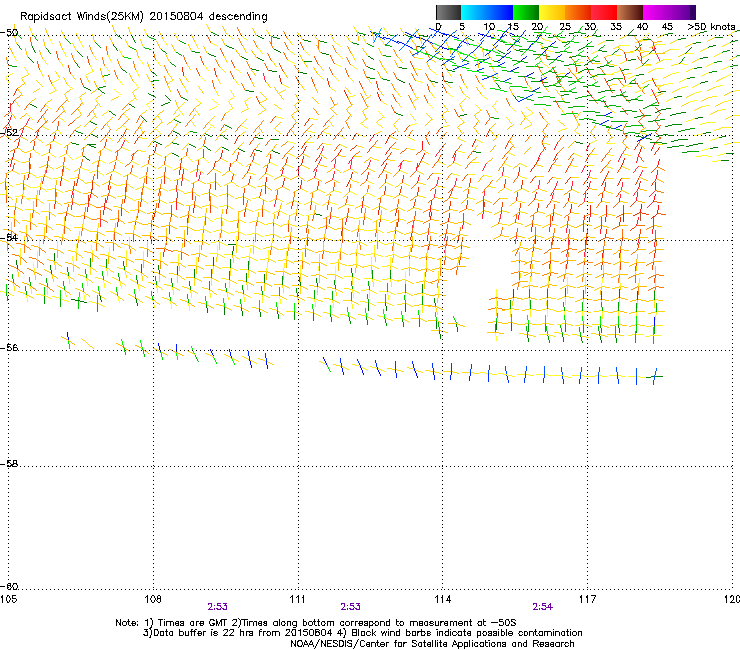
Task: Click the -58 latitude axis label
Action: coord(9,464)
